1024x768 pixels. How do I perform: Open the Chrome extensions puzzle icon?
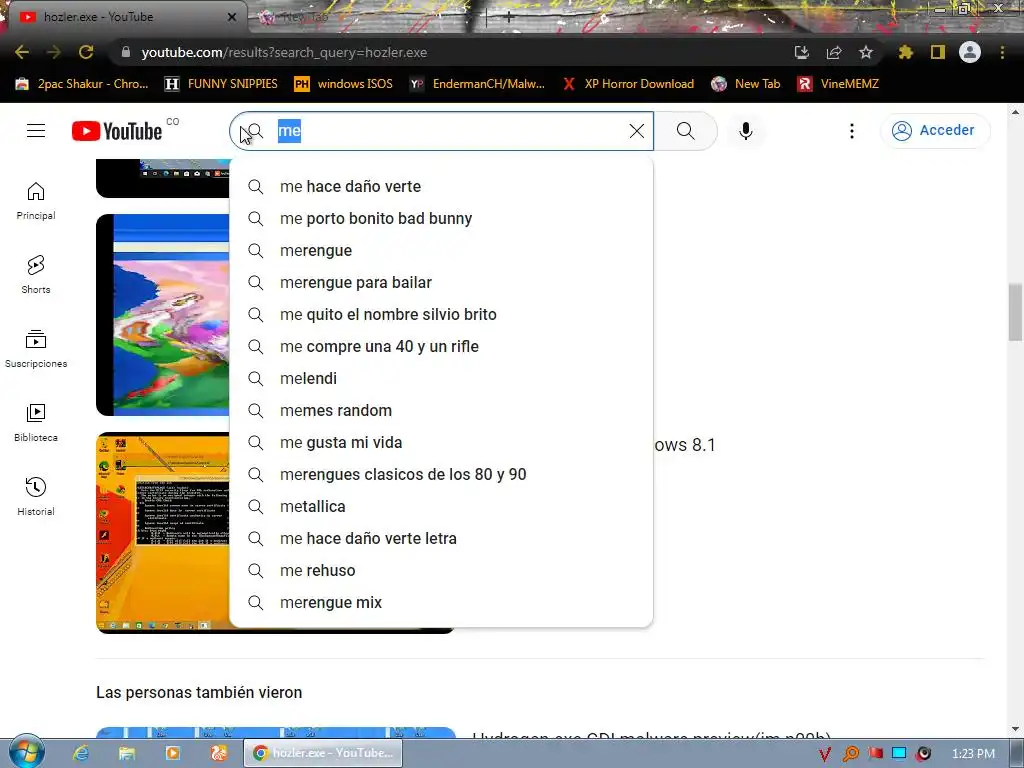905,52
